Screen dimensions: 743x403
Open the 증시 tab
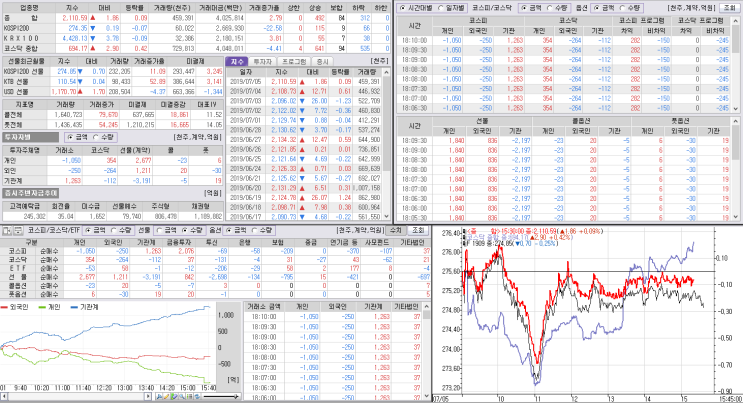[322, 62]
